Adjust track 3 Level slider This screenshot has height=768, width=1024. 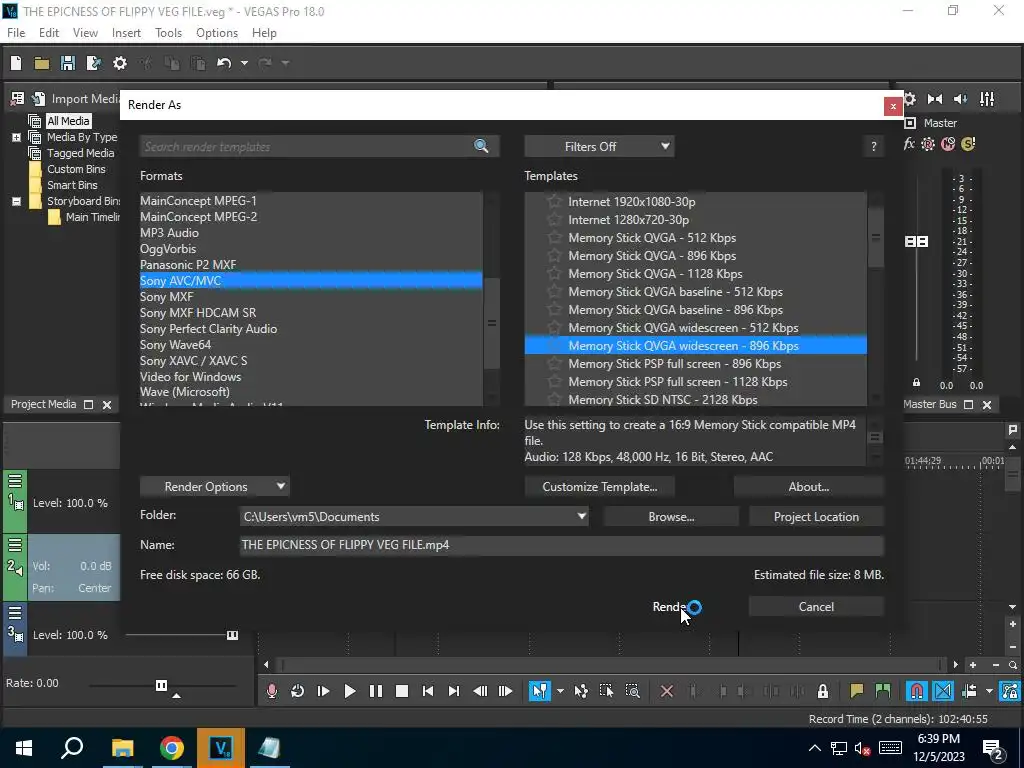pyautogui.click(x=232, y=635)
